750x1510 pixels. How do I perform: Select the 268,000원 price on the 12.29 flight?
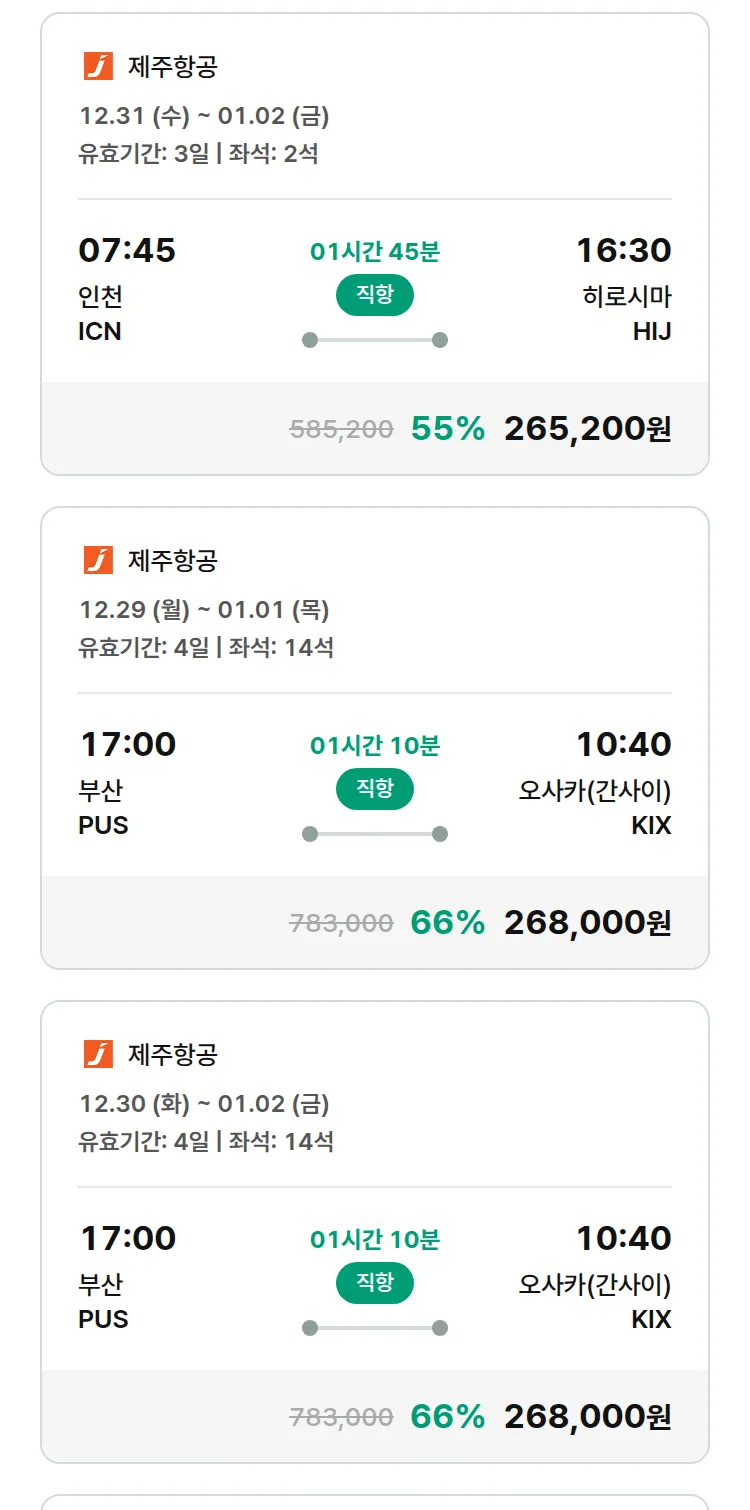coord(587,922)
